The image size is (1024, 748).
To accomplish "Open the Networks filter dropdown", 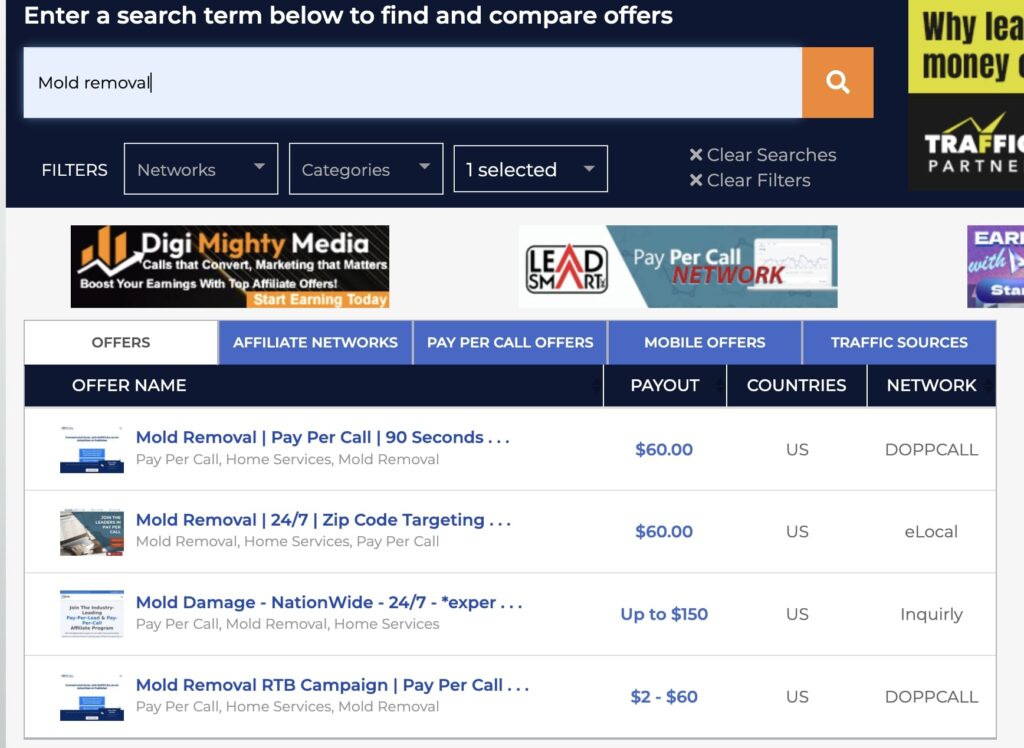I will (x=200, y=169).
